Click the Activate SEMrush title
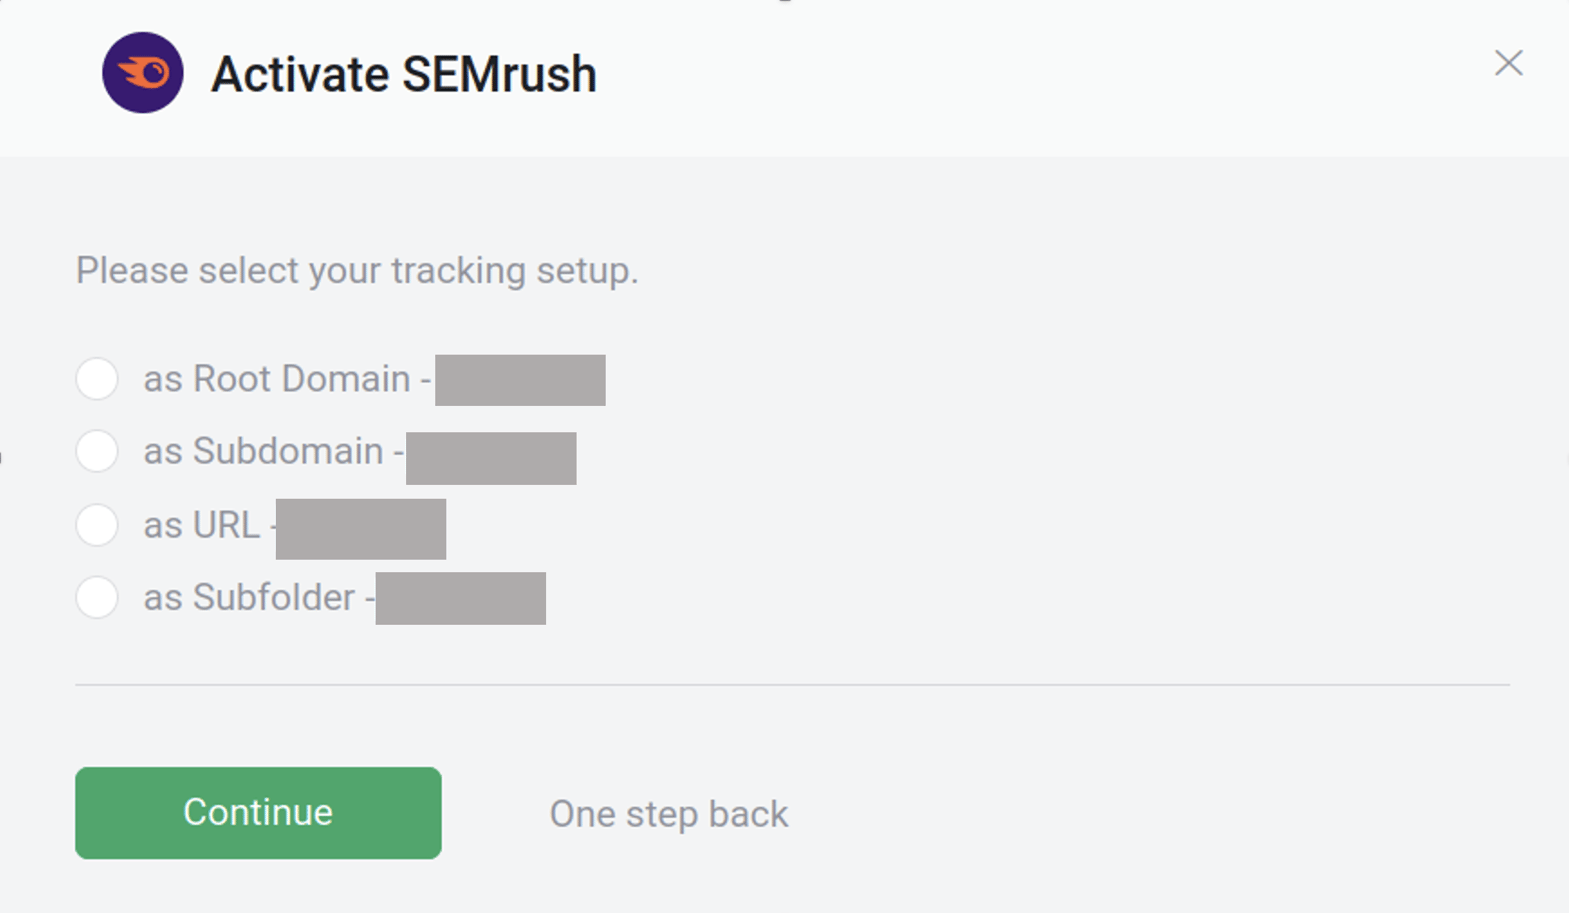Viewport: 1569px width, 913px height. coord(403,73)
